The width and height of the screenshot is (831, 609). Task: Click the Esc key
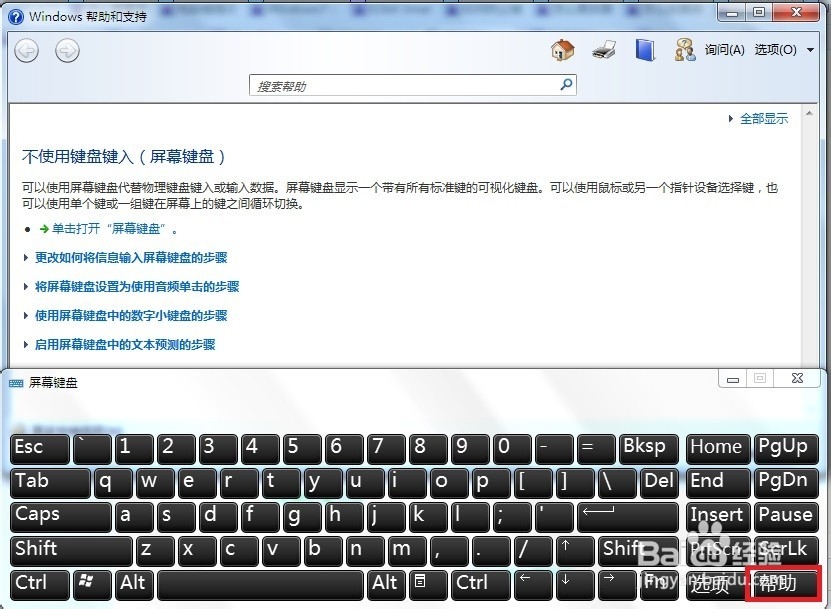point(40,449)
